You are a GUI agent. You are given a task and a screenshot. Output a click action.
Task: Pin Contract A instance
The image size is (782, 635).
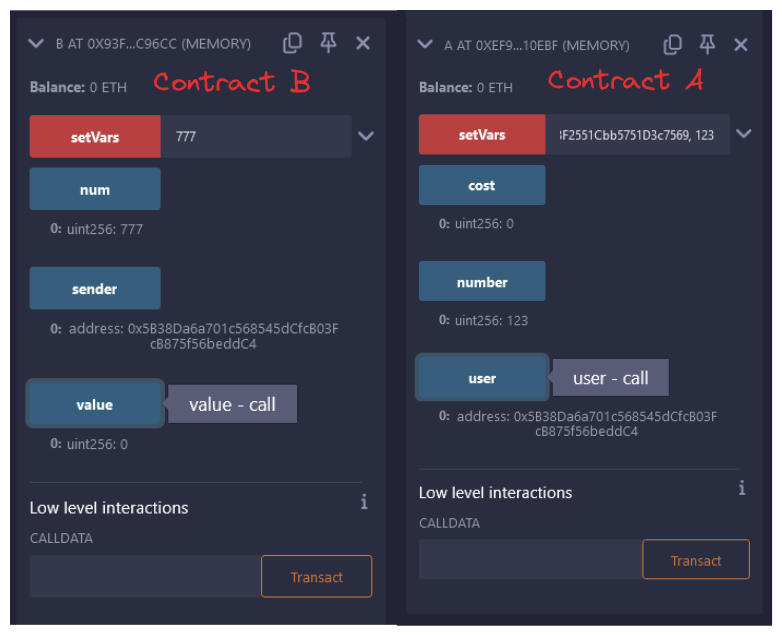pos(707,44)
